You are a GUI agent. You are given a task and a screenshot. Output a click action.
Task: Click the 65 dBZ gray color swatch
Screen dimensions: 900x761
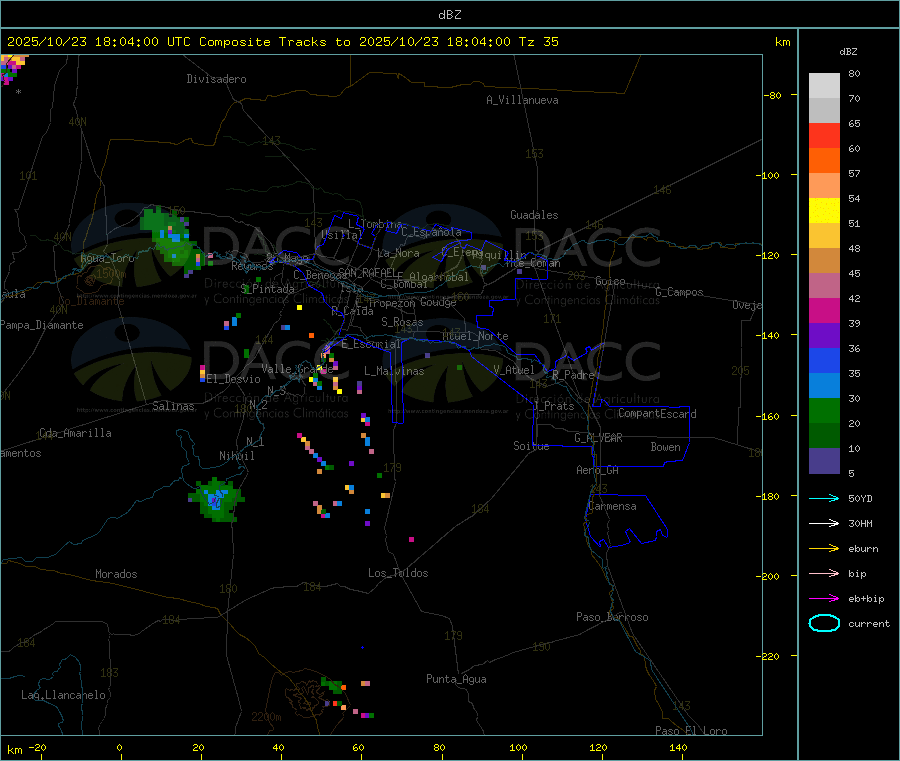click(x=824, y=111)
